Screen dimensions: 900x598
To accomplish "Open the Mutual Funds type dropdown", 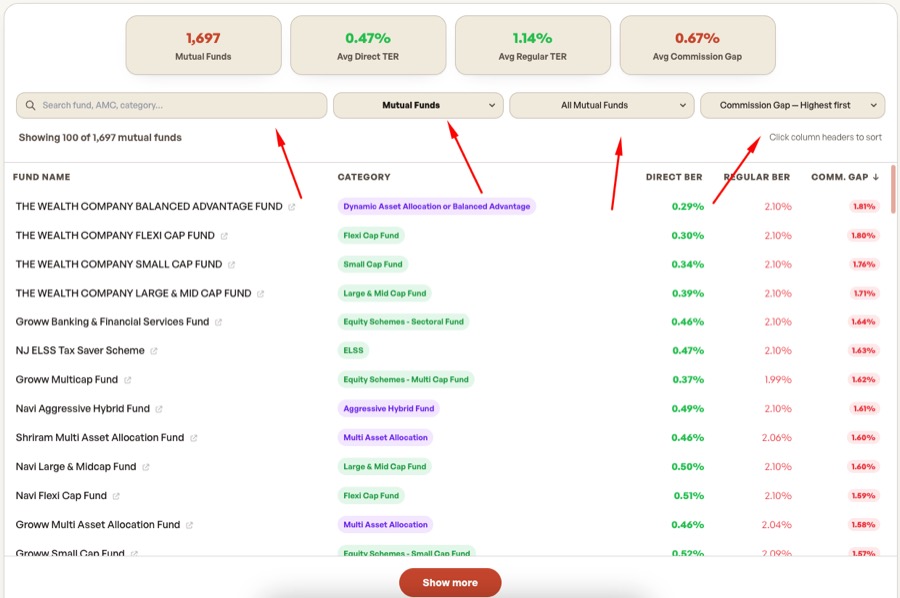I will 418,106.
